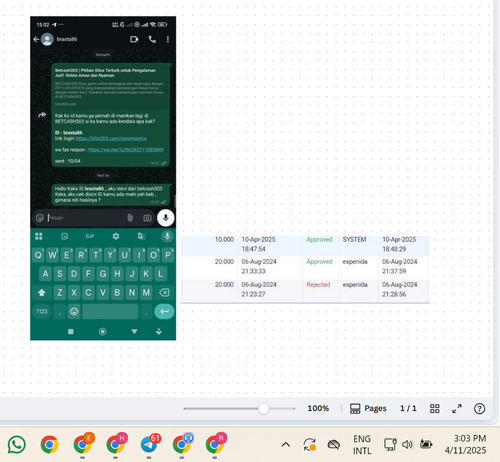The height and width of the screenshot is (462, 500).
Task: Open Chrome profile R in taskbar
Action: 215,444
